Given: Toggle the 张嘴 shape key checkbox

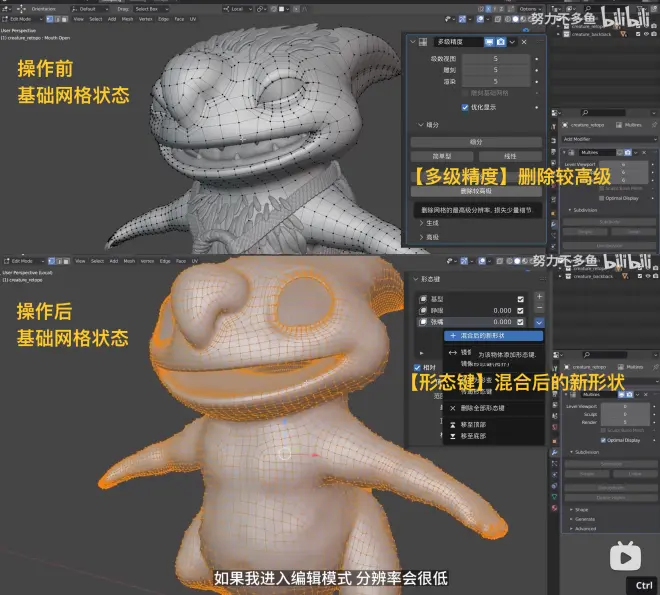Looking at the screenshot, I should click(521, 321).
